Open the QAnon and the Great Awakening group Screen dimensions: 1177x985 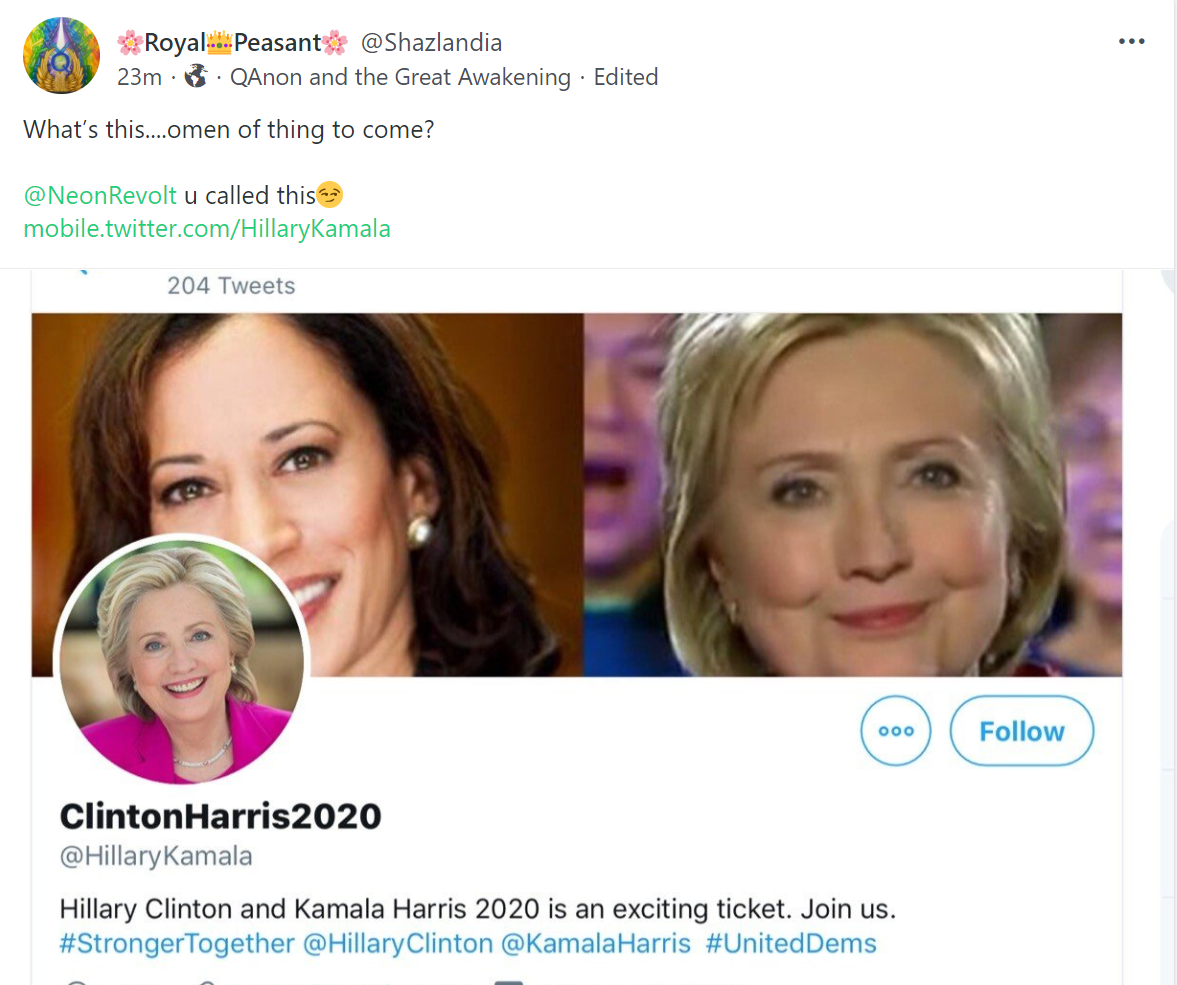coord(400,77)
